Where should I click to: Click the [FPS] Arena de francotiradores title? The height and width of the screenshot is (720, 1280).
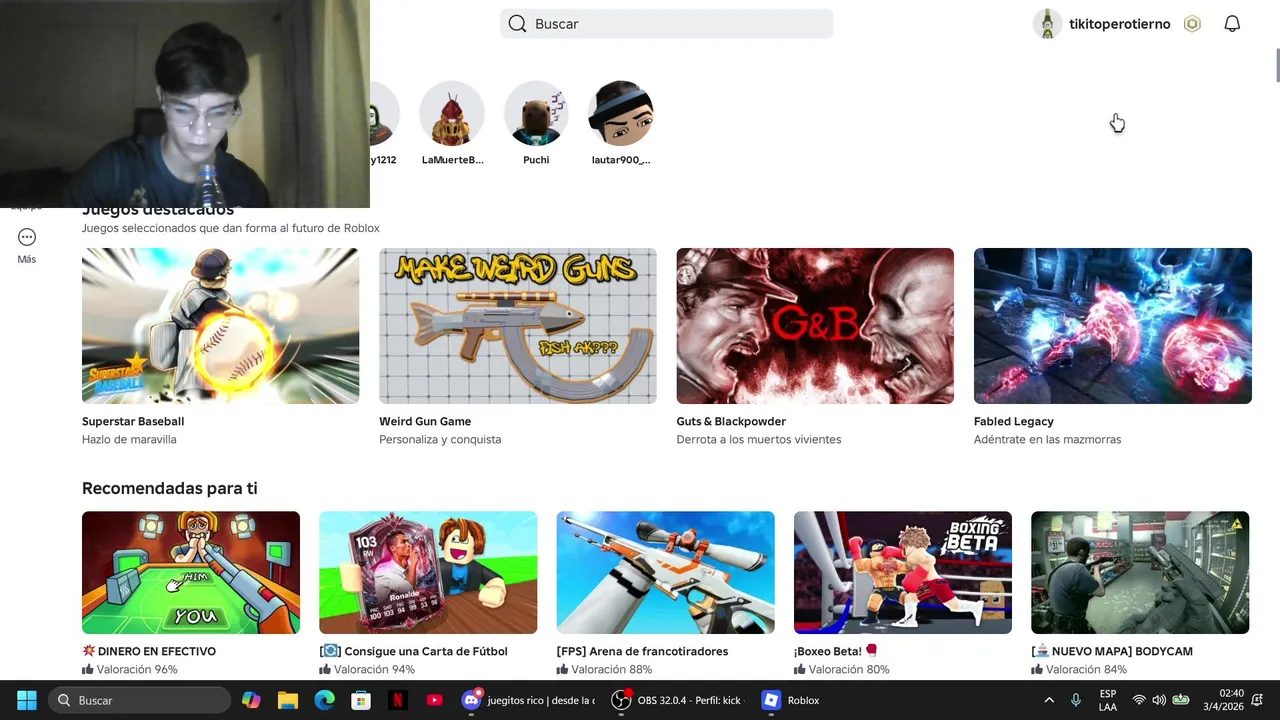pyautogui.click(x=642, y=651)
